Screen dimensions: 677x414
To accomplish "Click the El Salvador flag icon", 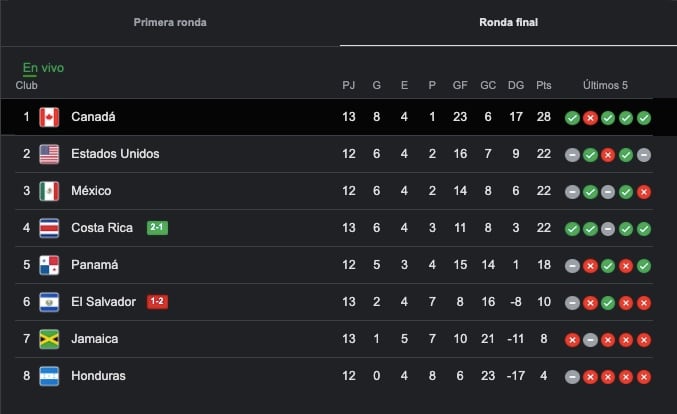I will (x=49, y=302).
